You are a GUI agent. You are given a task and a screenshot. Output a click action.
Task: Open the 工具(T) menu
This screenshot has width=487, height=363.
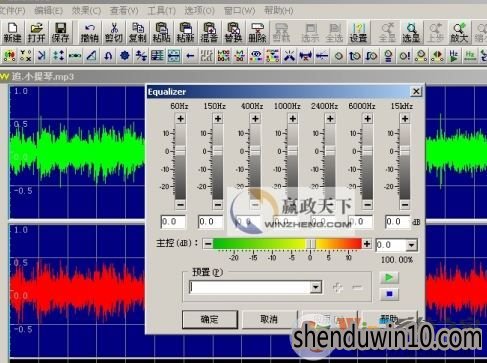click(161, 11)
